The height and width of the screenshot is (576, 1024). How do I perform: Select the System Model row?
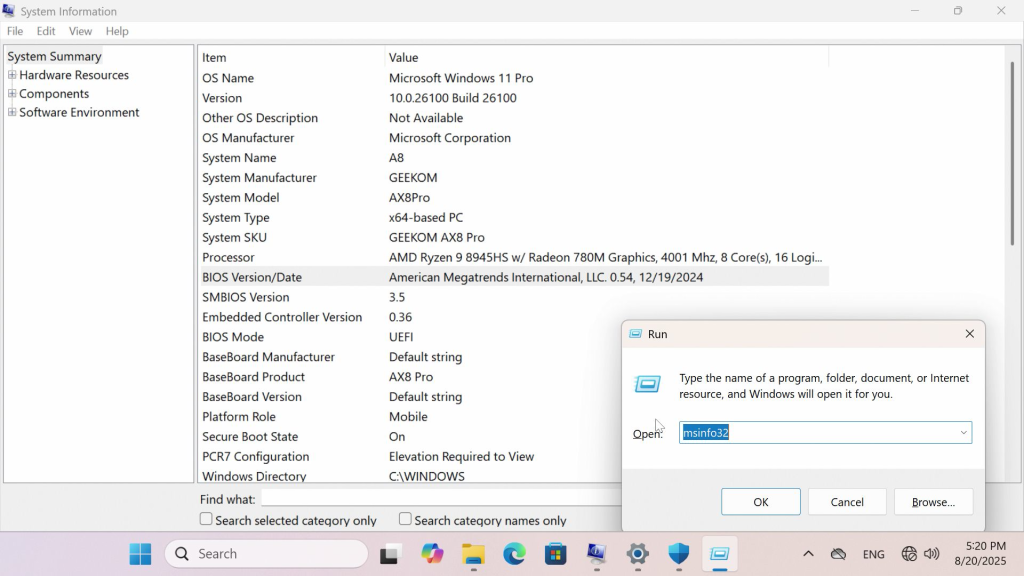513,197
